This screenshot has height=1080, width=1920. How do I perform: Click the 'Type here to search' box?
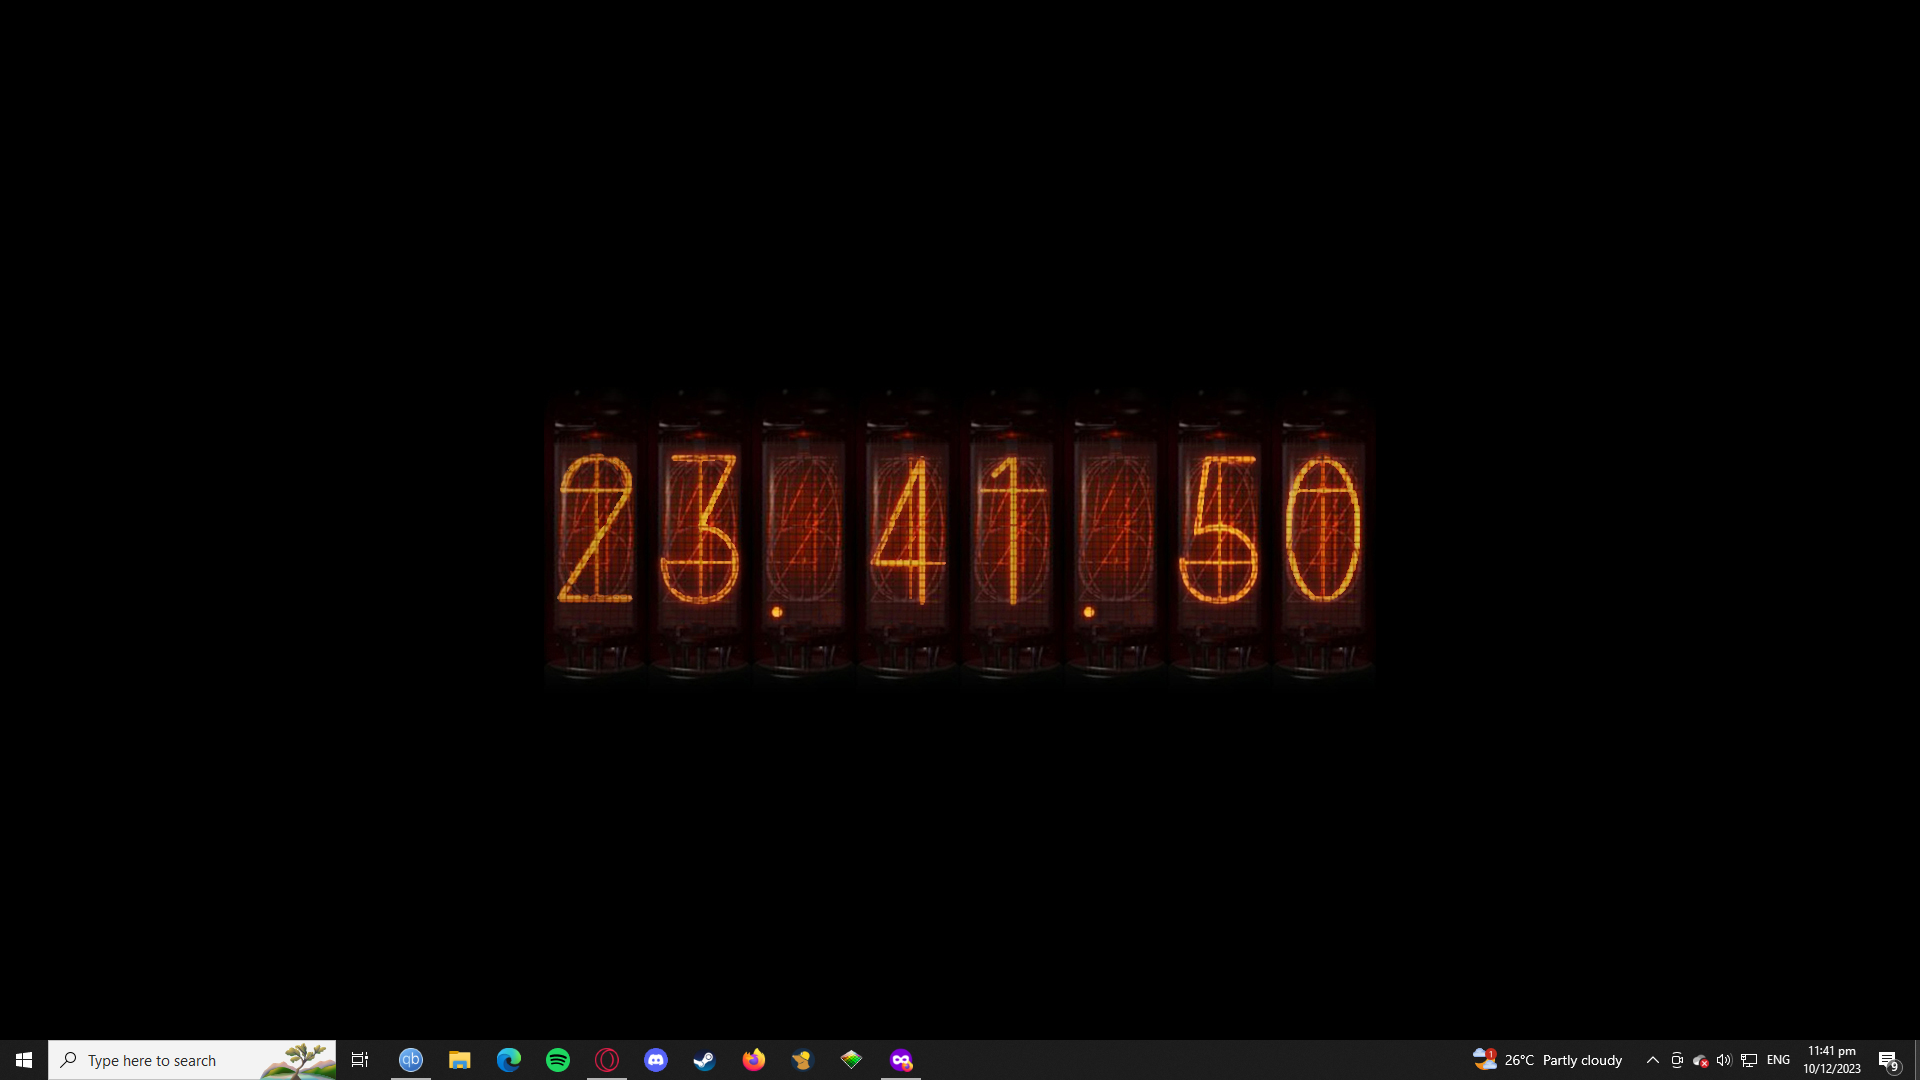(192, 1060)
